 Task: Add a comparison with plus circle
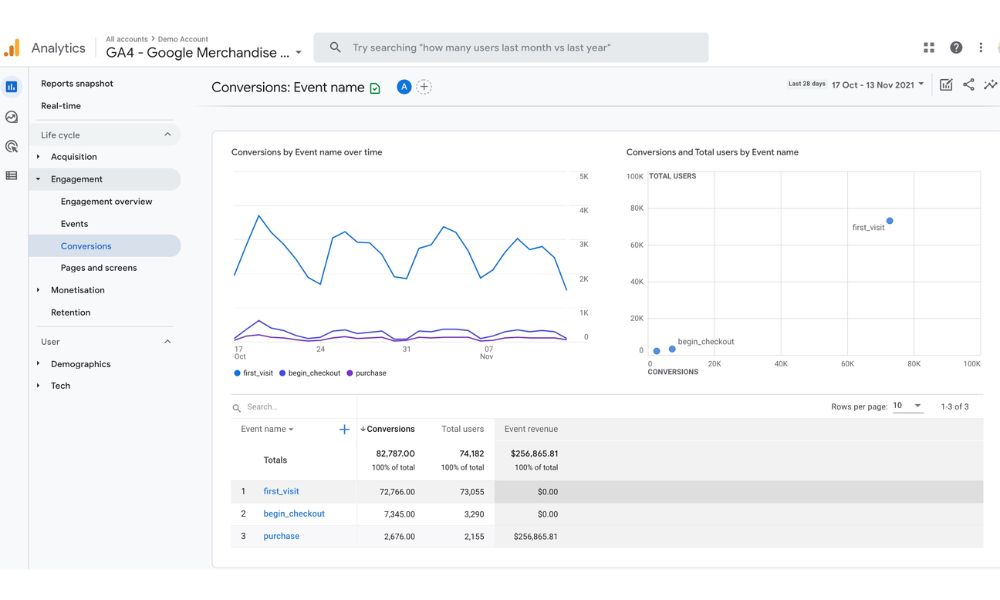coord(424,87)
